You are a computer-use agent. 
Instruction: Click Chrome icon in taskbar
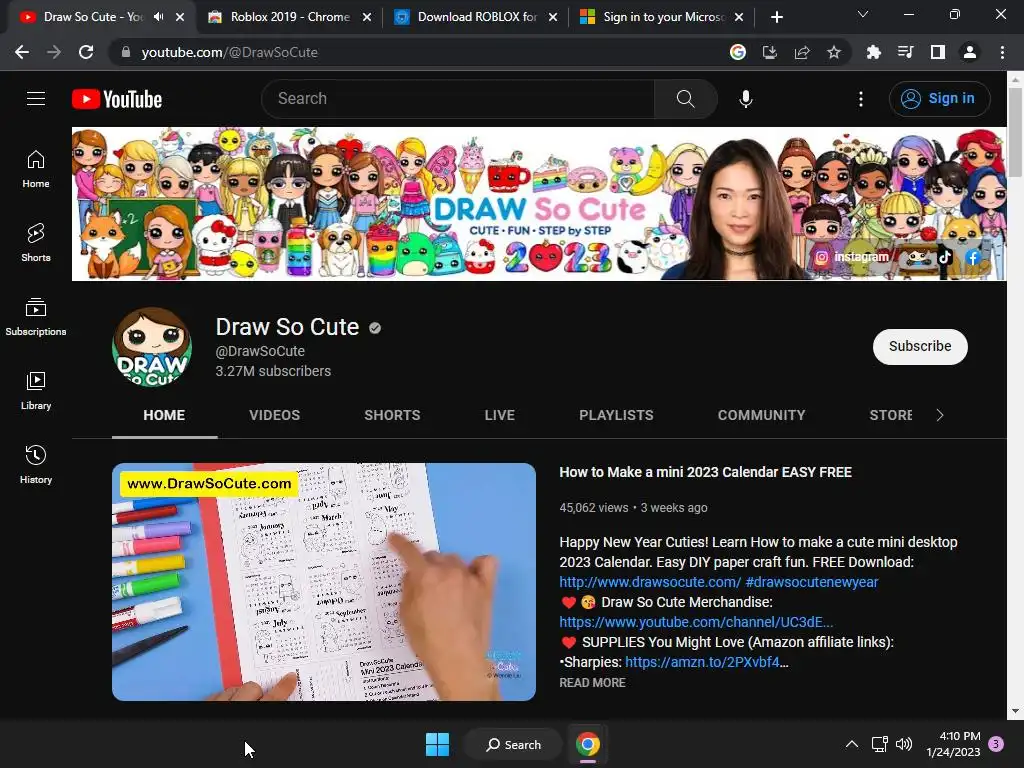click(588, 744)
